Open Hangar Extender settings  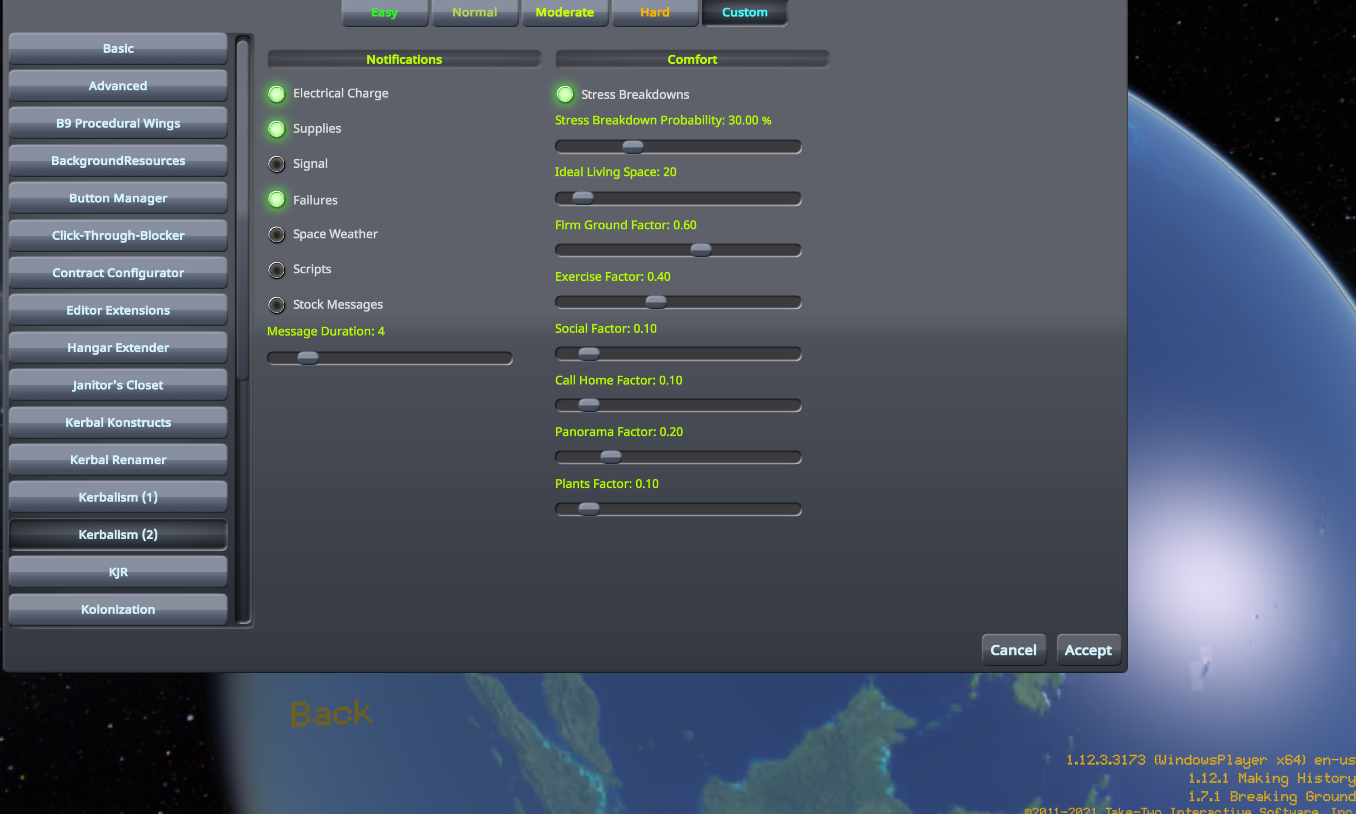(x=118, y=348)
